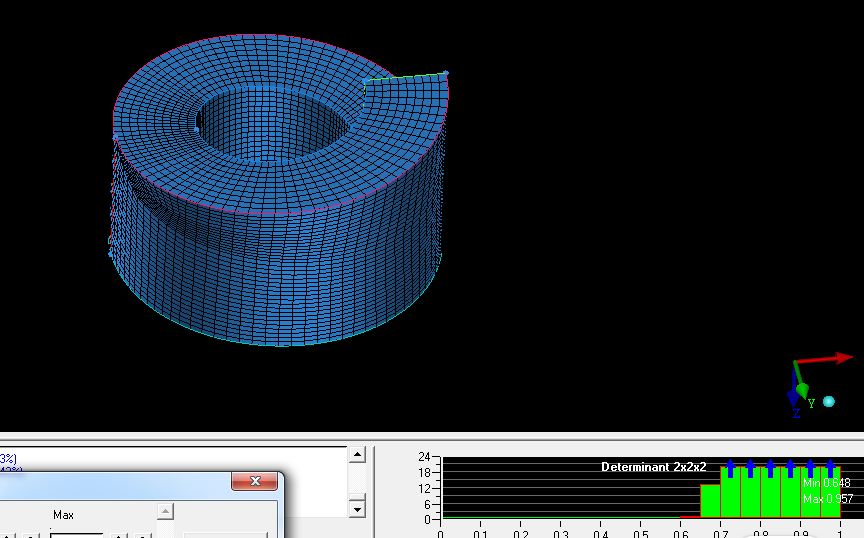Close the dialog with the red X button

(255, 481)
